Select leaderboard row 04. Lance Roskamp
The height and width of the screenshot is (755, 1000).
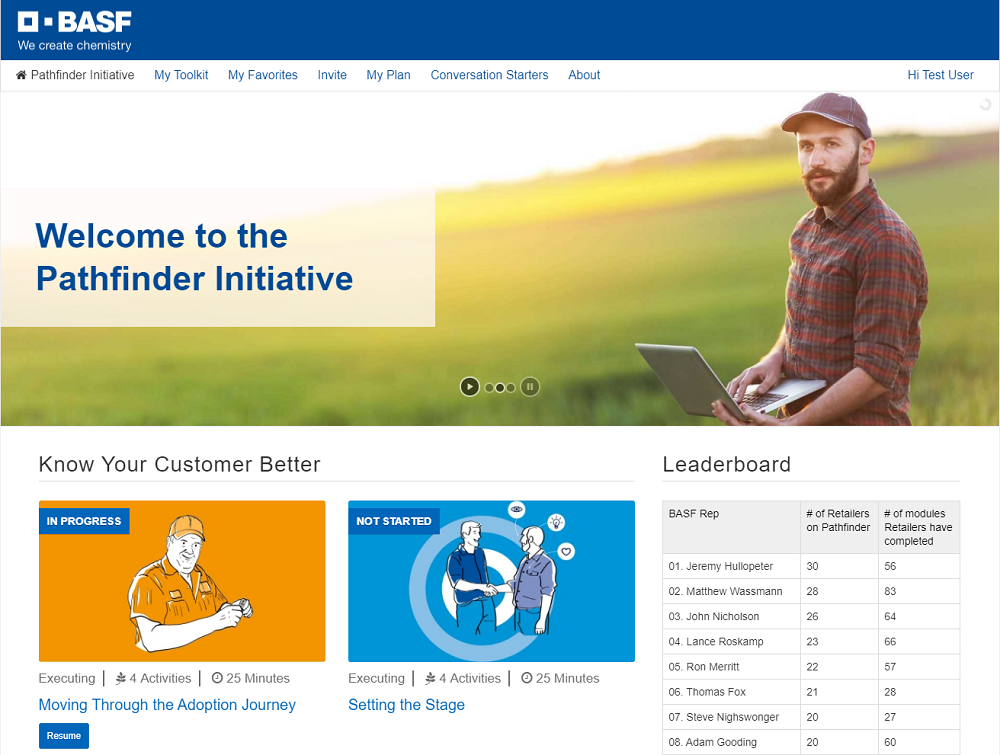pyautogui.click(x=811, y=641)
